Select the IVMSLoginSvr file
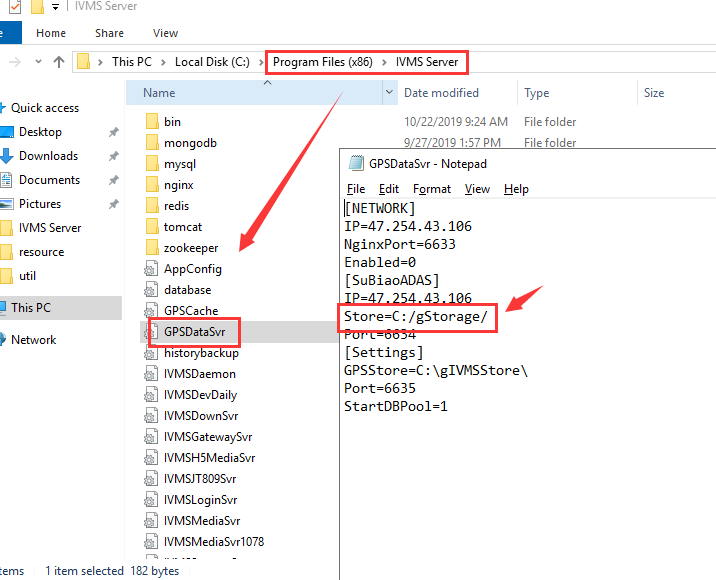Image resolution: width=716 pixels, height=580 pixels. pos(200,500)
